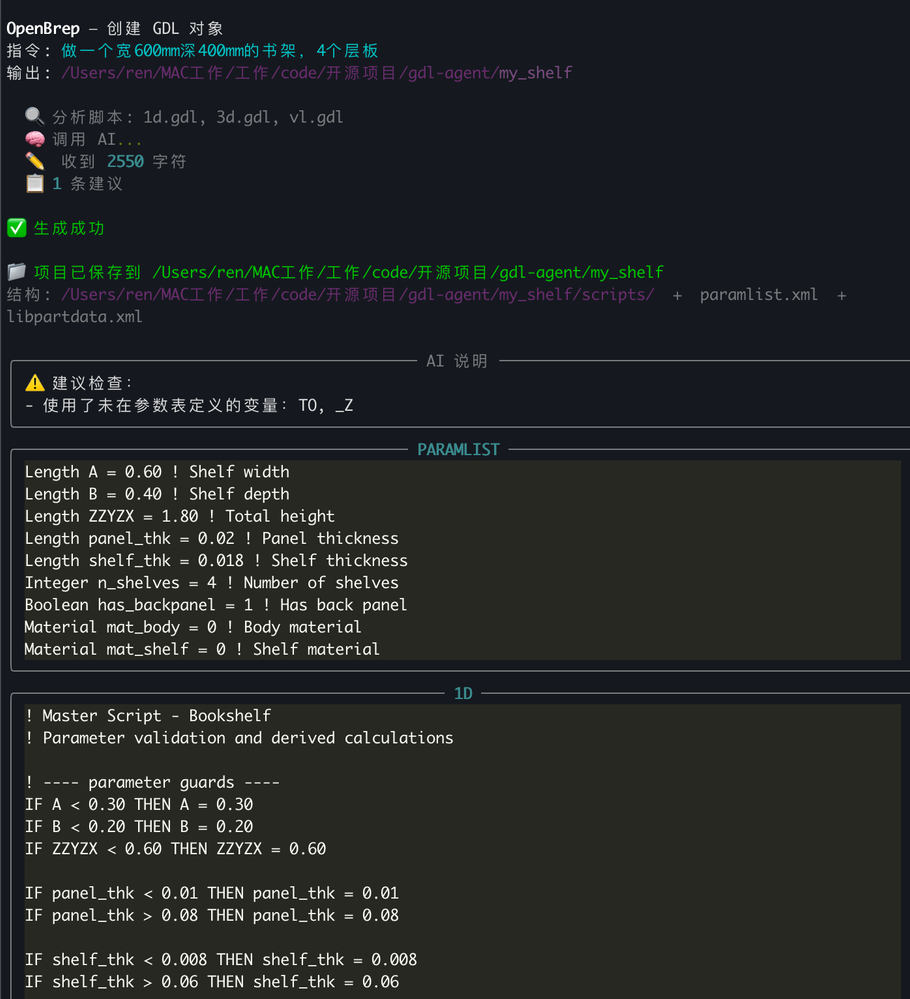Click the AI 说明 panel heading
Screen dimensions: 910x999
(457, 361)
